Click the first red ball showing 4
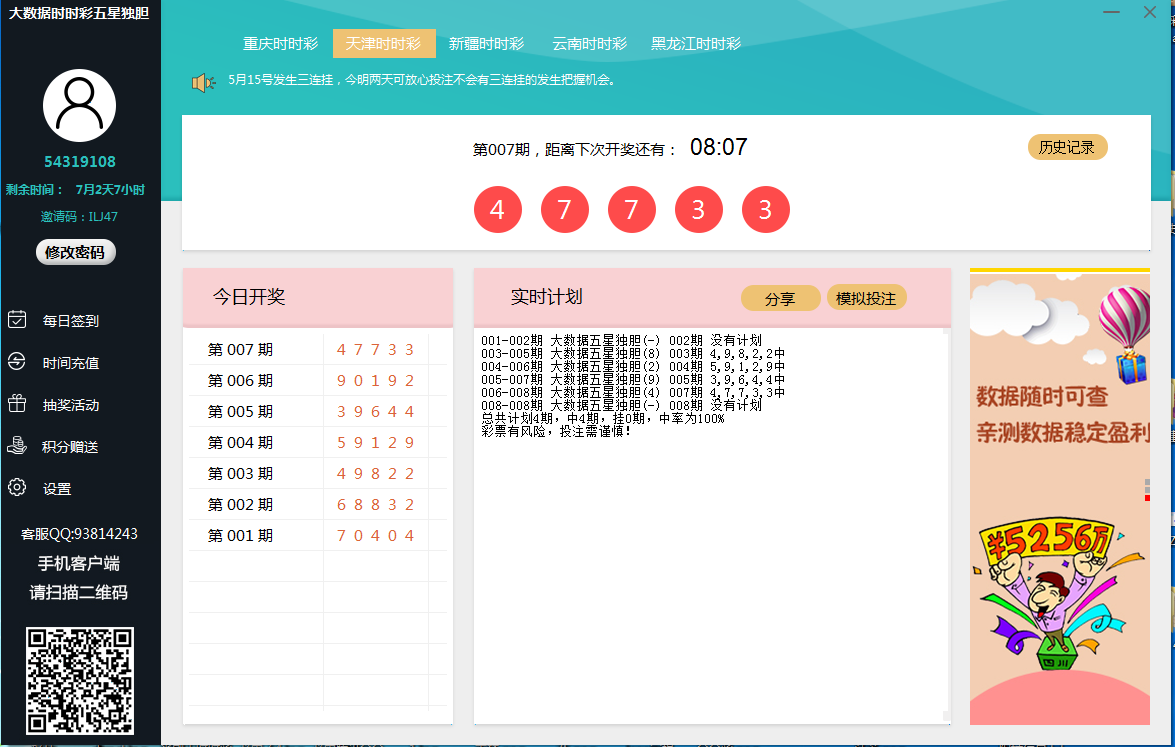 [498, 209]
